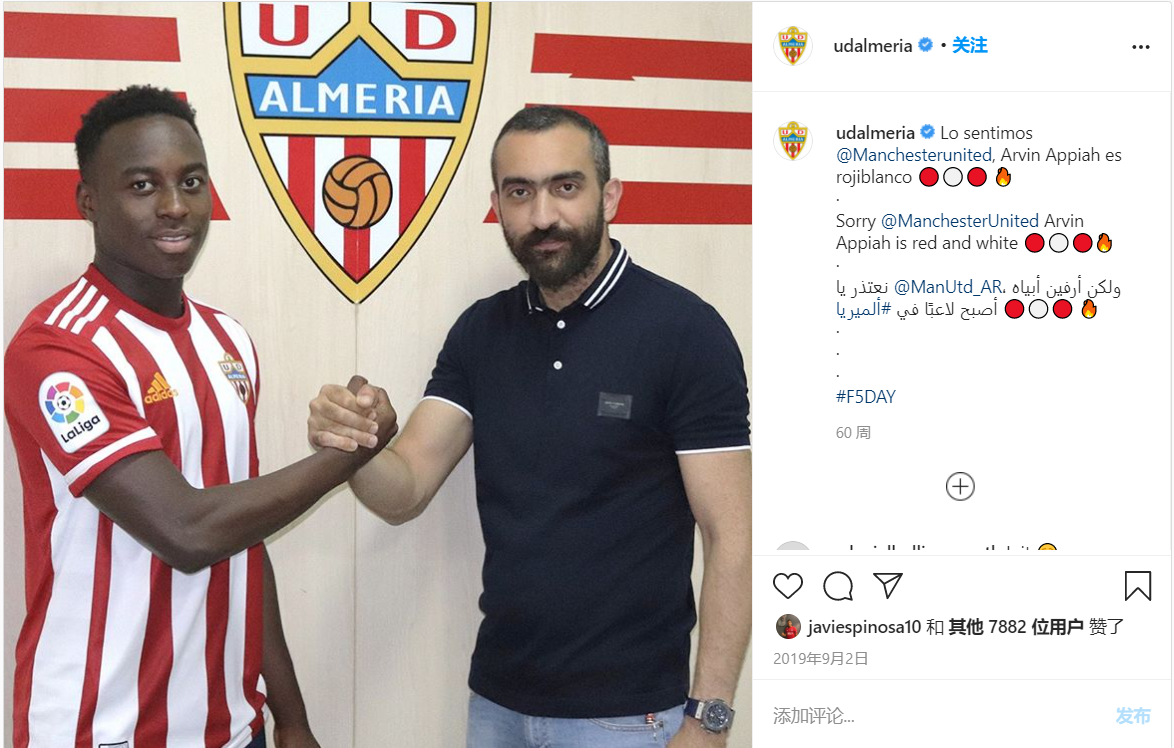Show the list of 7882 other likers
This screenshot has width=1174, height=748.
(1015, 627)
